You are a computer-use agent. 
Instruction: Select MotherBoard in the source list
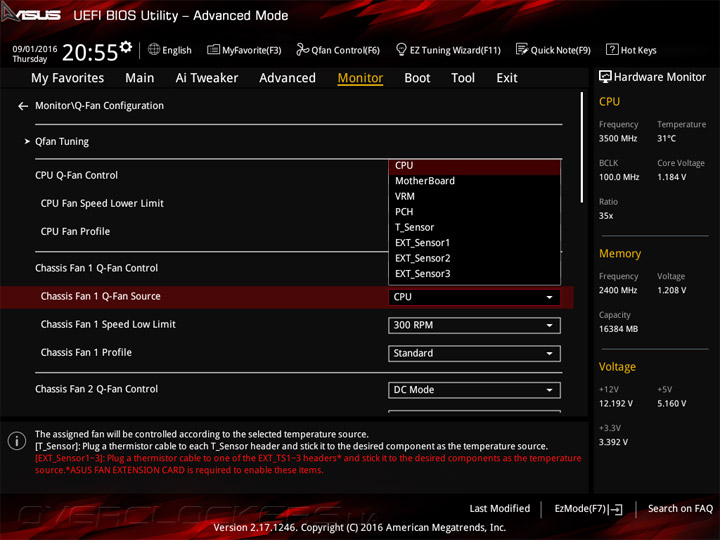point(425,181)
